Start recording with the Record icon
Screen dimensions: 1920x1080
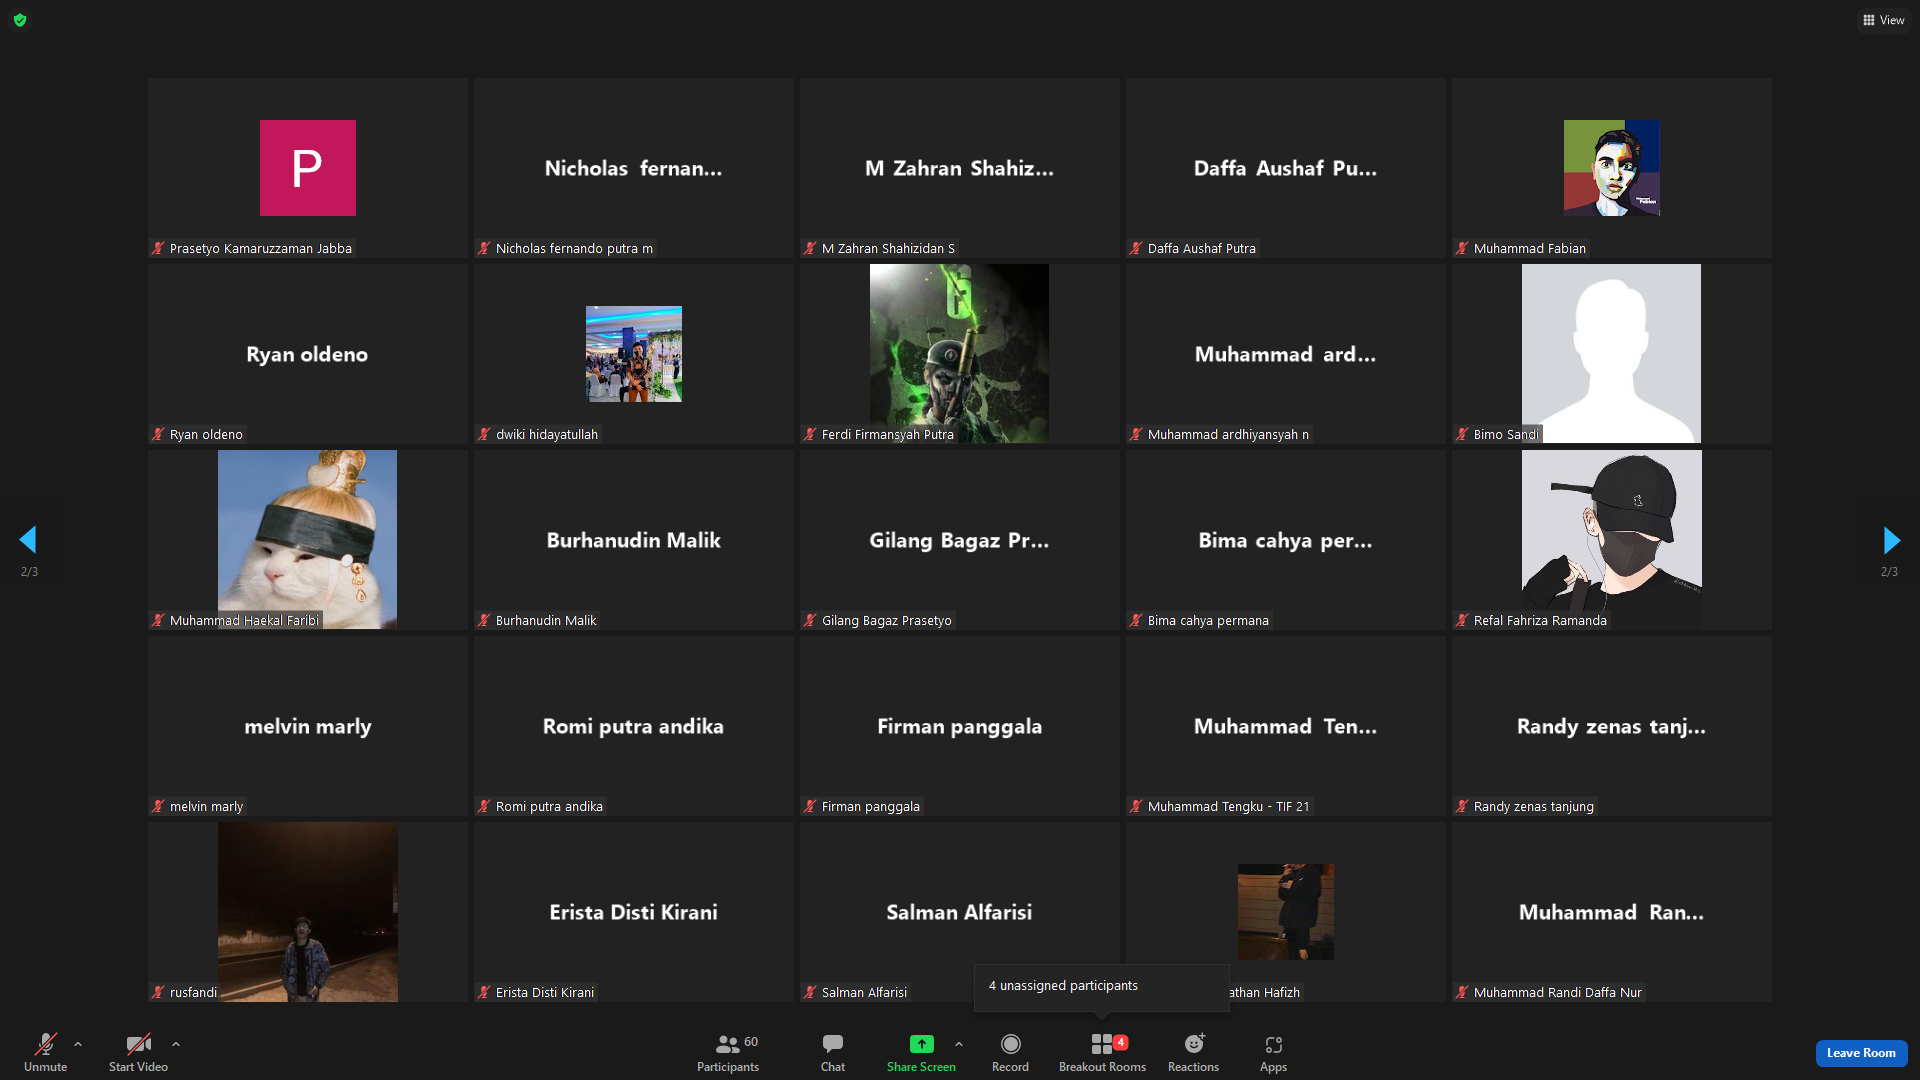point(1011,1044)
